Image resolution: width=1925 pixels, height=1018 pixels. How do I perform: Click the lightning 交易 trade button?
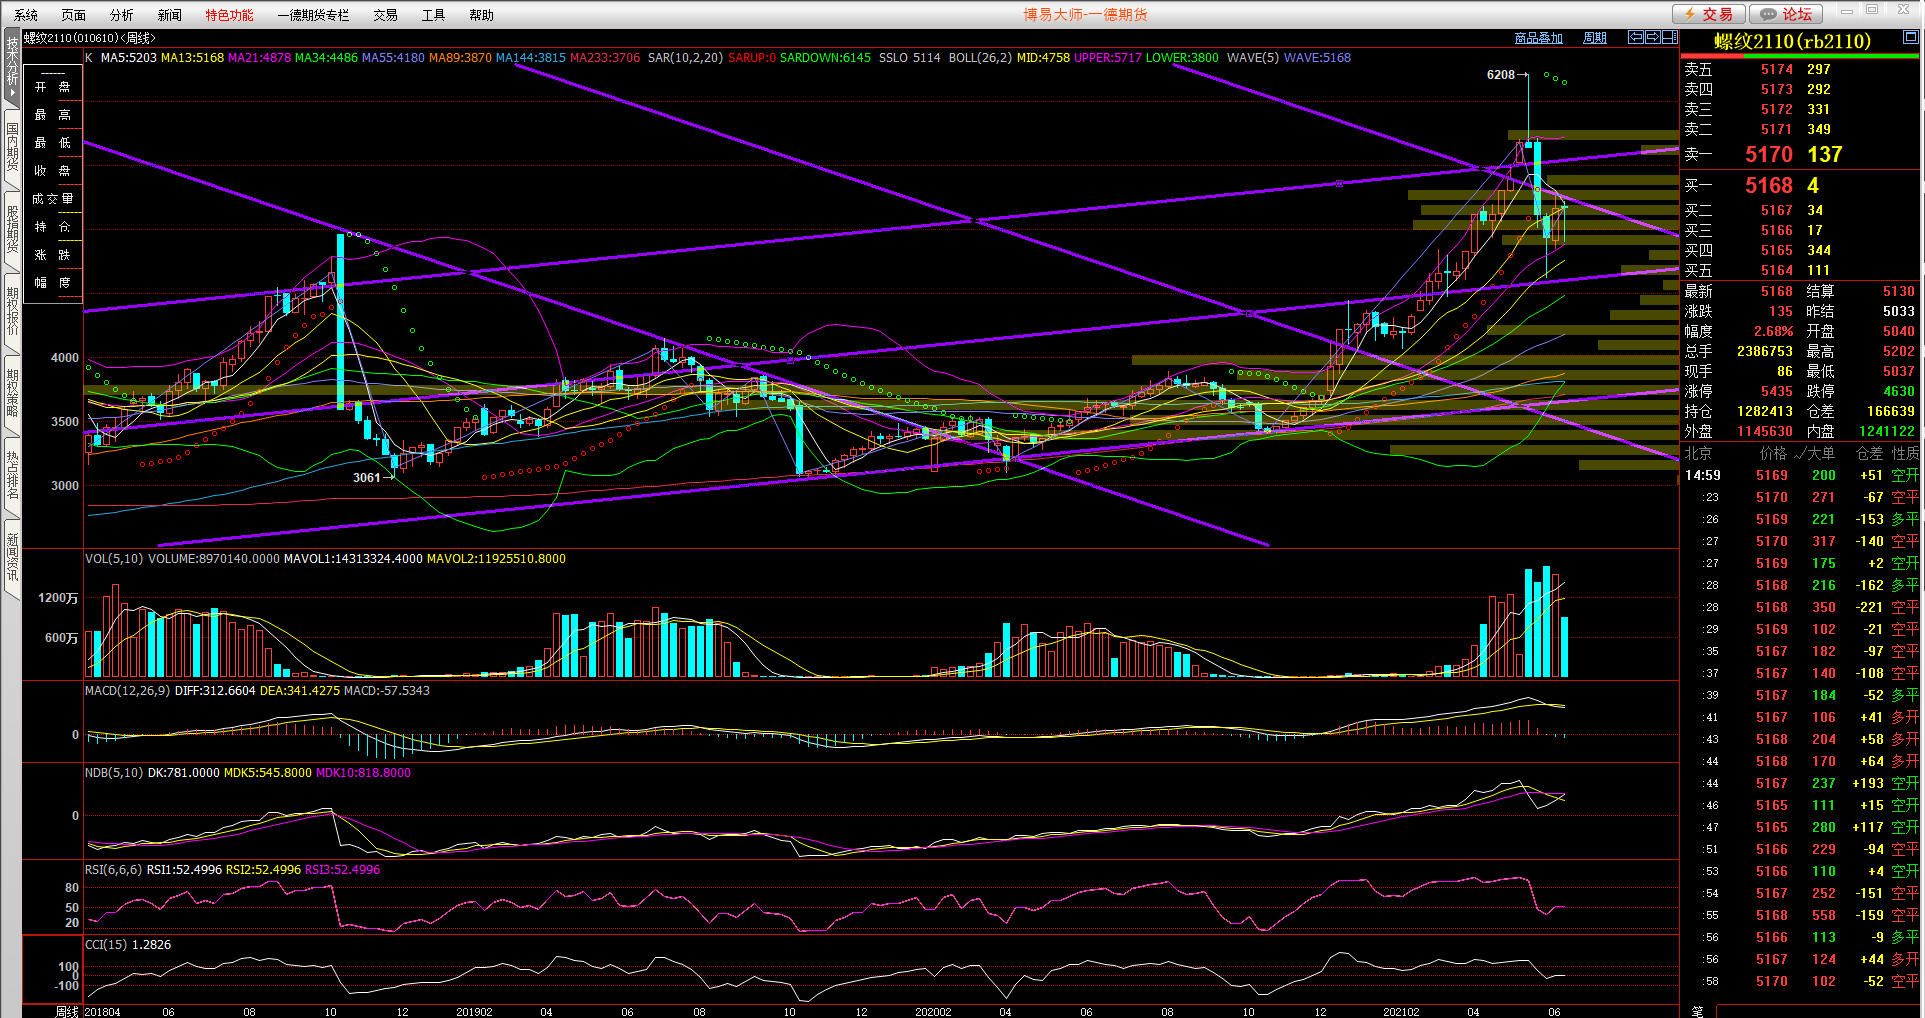tap(1709, 14)
